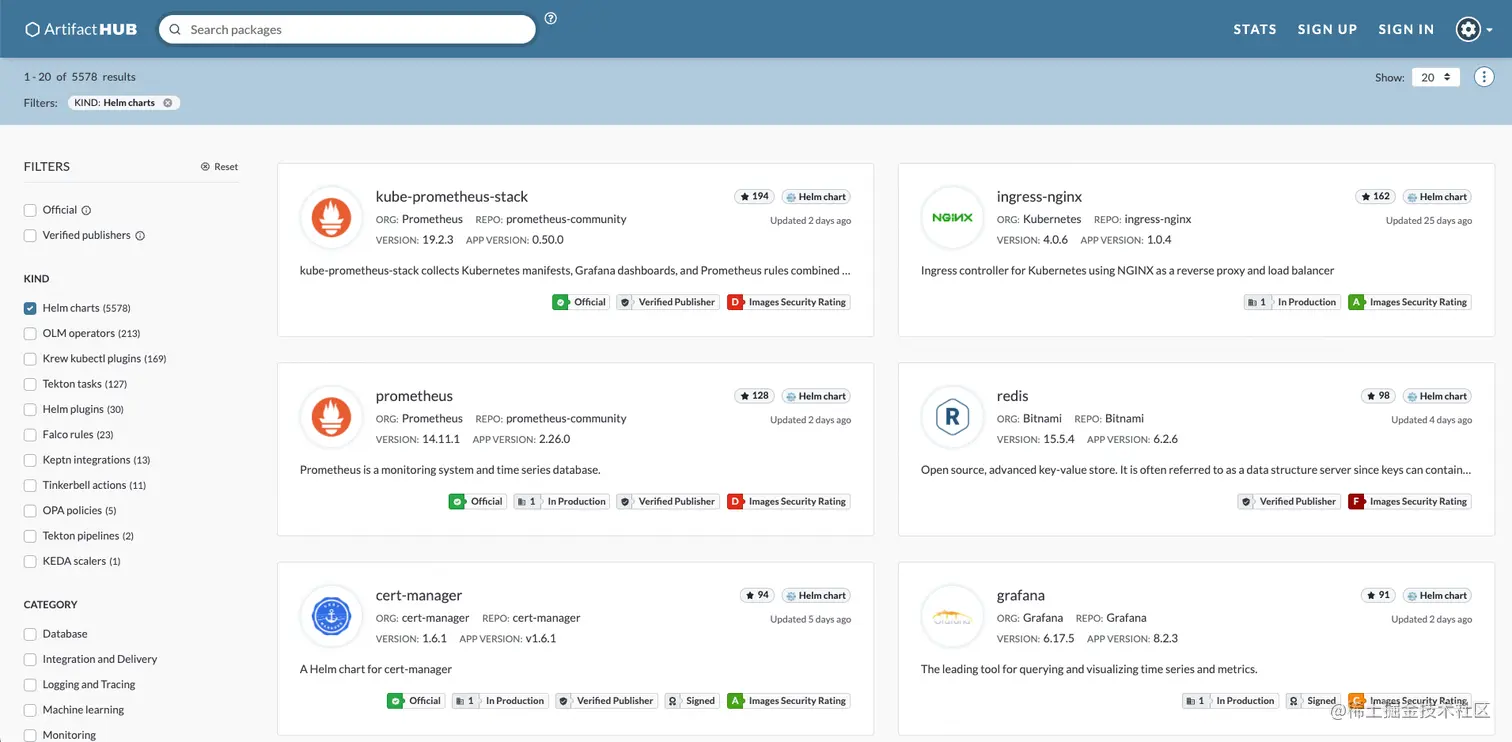Viewport: 1512px width, 742px height.
Task: Click the Bitnami org link on redis
Action: [x=1043, y=419]
